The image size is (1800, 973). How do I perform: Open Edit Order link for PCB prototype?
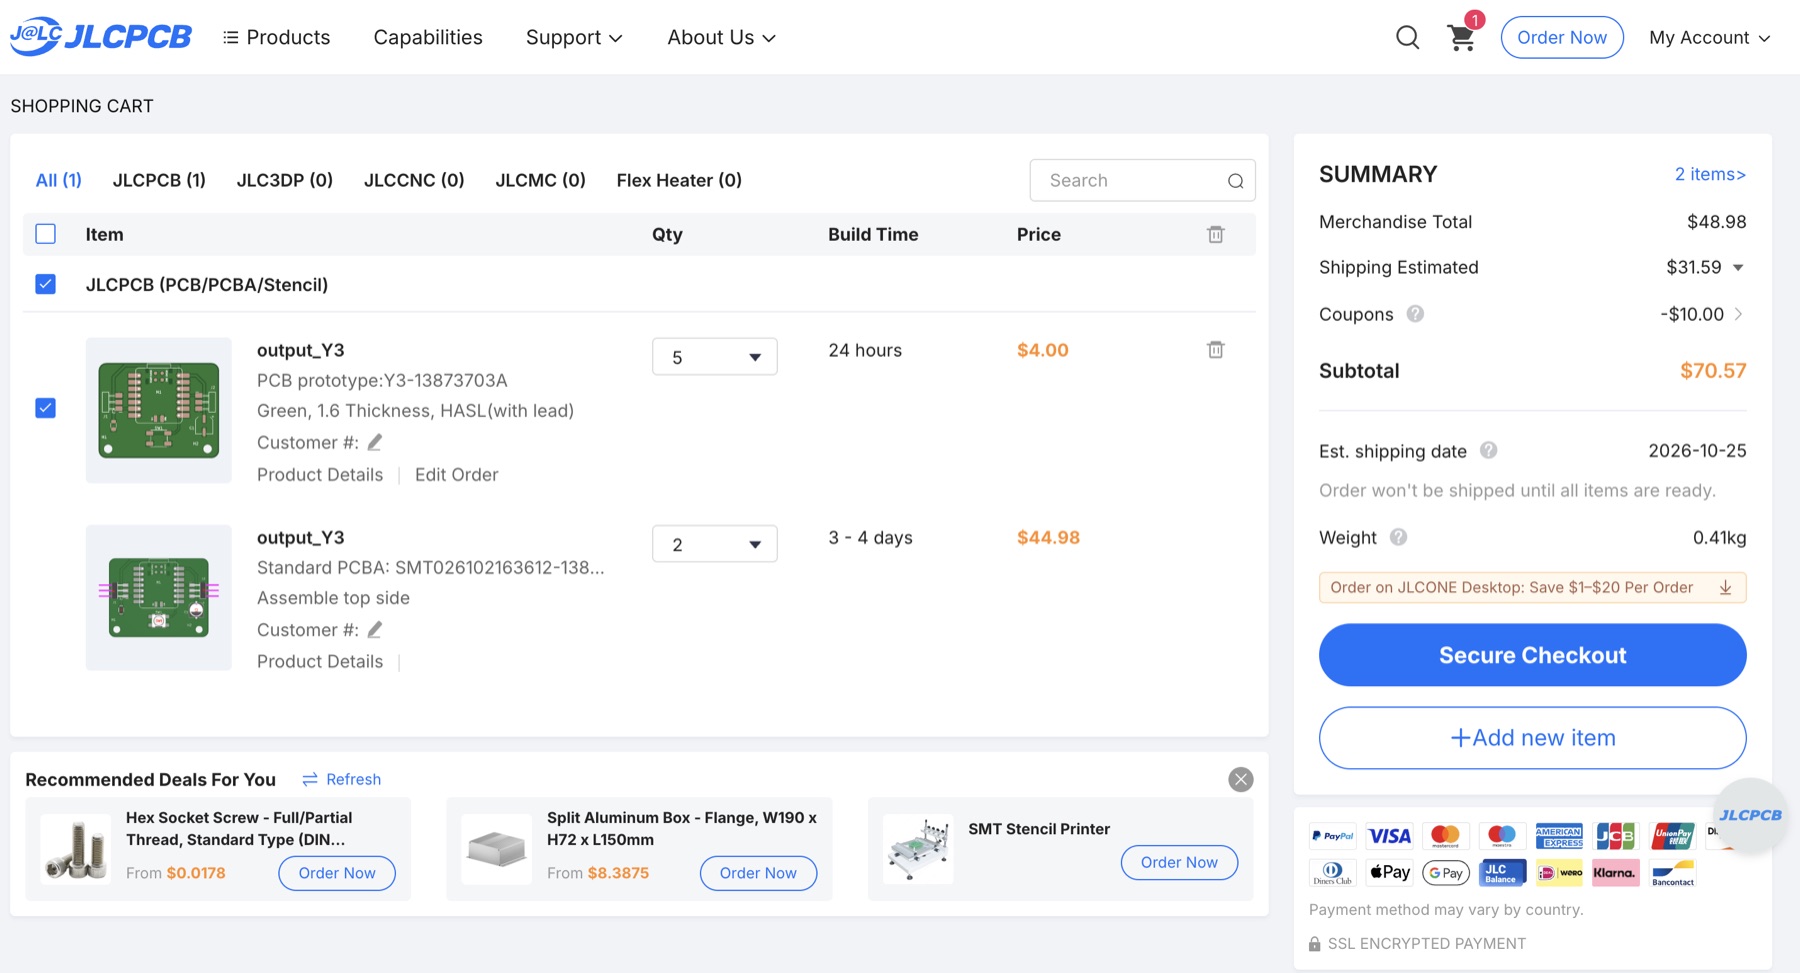(456, 474)
